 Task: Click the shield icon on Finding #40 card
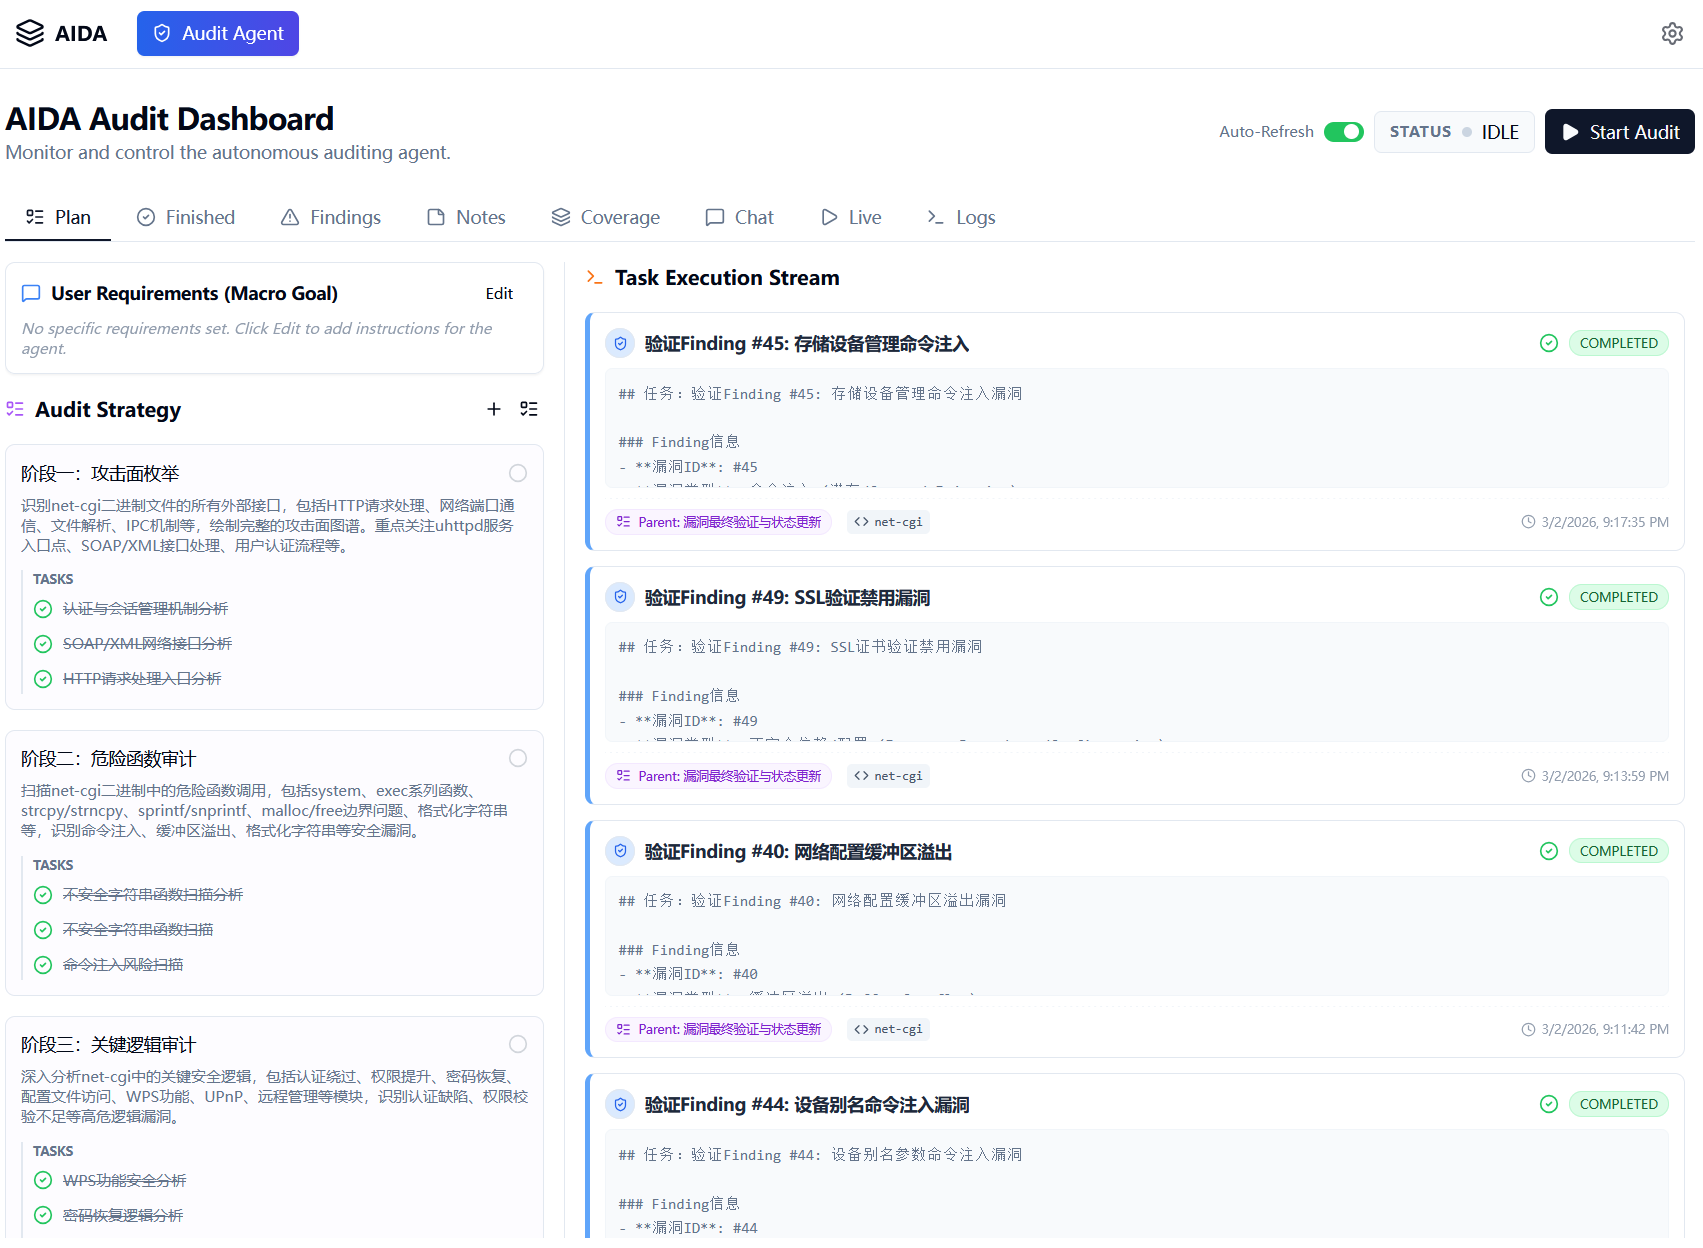point(620,851)
